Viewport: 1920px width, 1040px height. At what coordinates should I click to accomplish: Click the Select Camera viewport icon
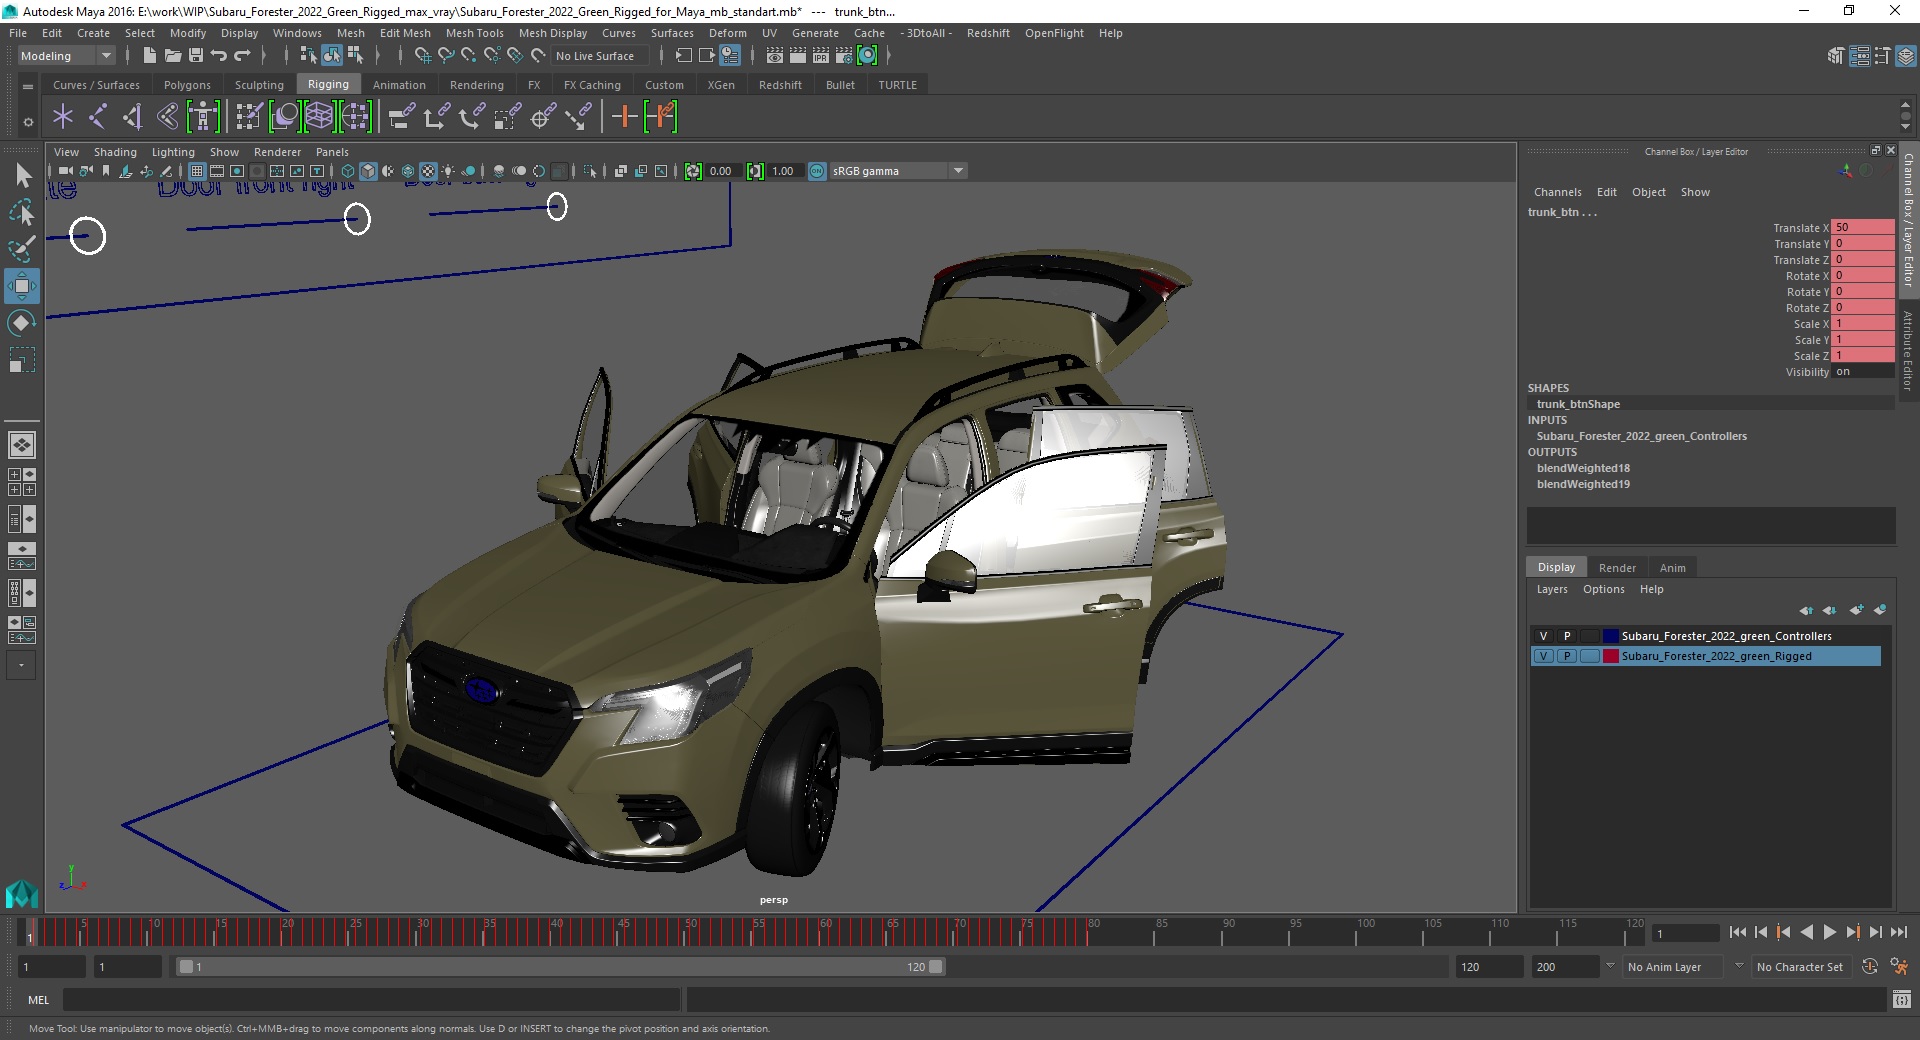(x=66, y=171)
